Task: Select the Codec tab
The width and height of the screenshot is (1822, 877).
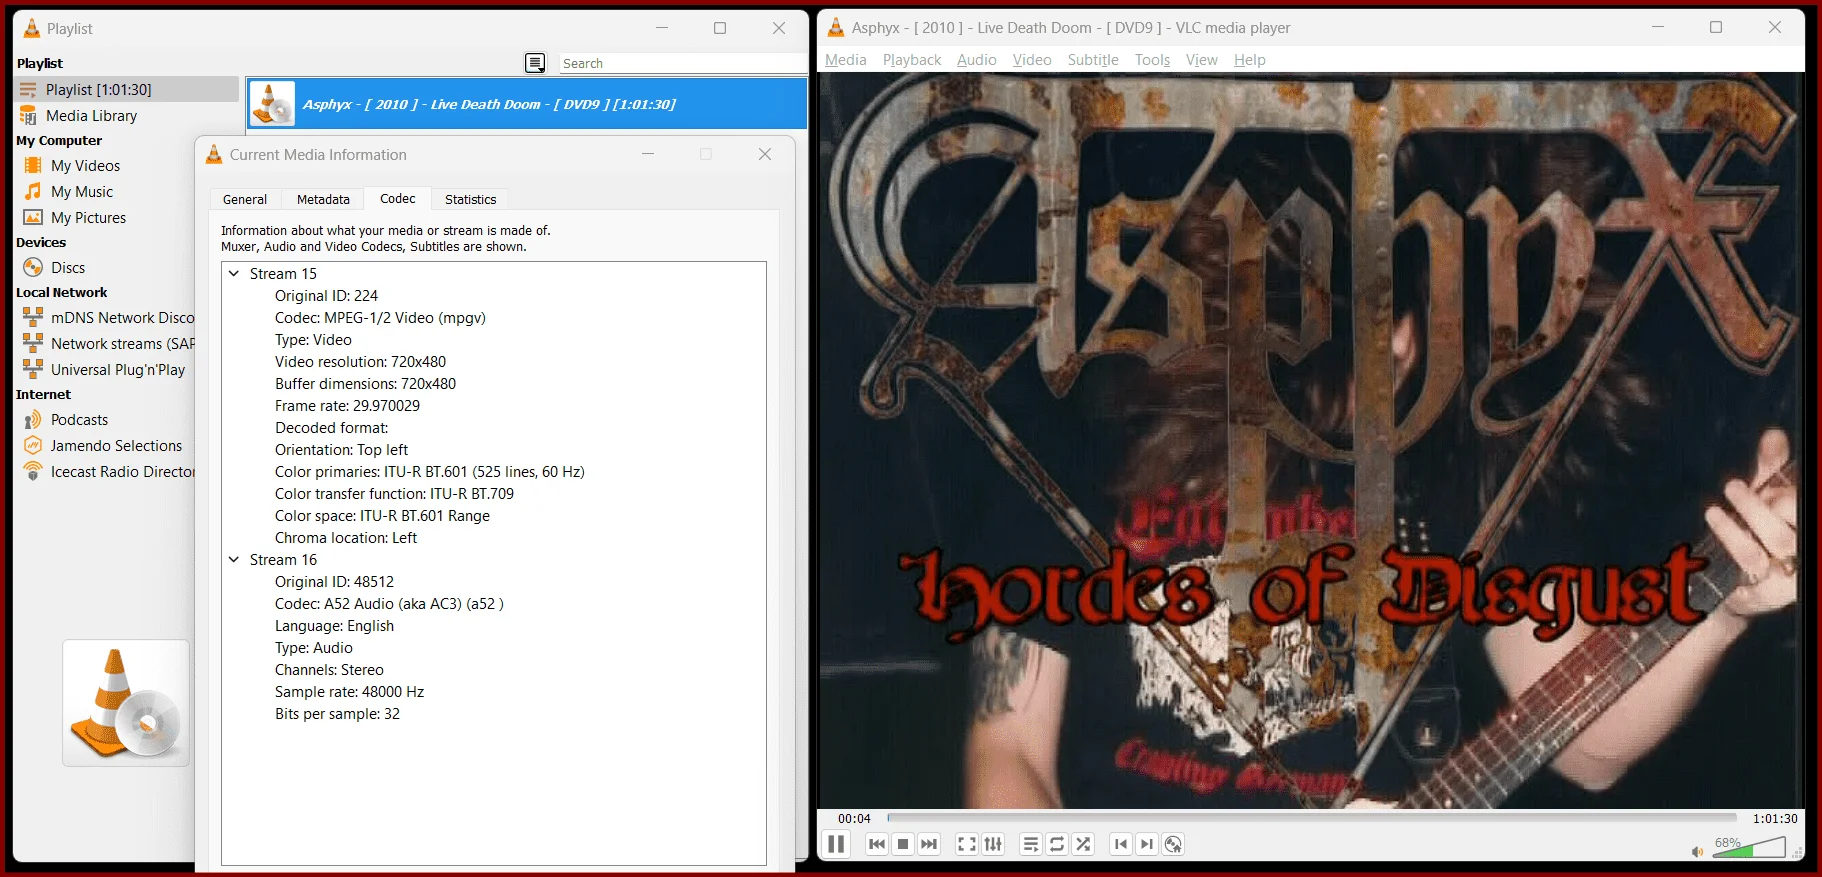Action: tap(398, 198)
